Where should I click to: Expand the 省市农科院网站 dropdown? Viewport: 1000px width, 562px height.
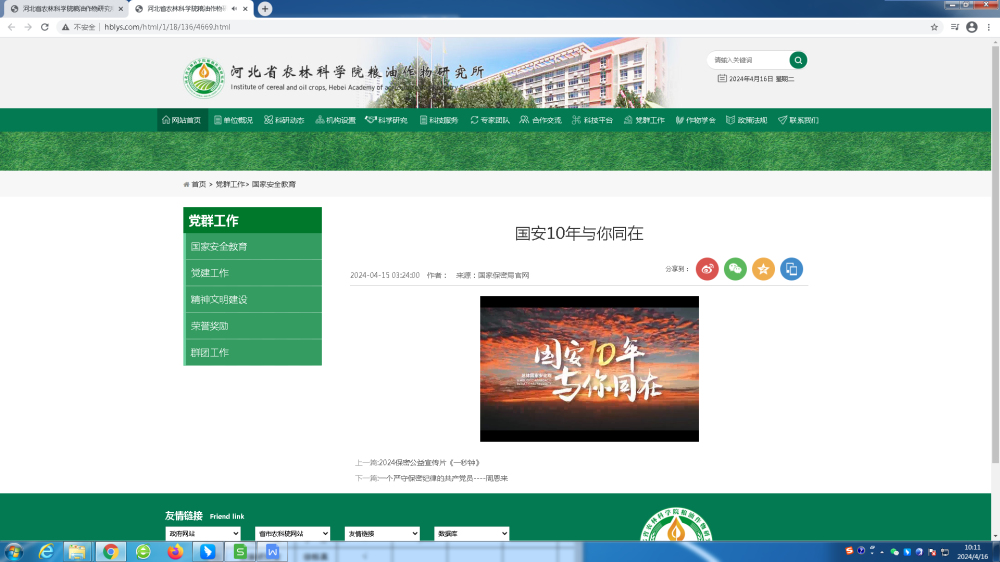(x=293, y=534)
